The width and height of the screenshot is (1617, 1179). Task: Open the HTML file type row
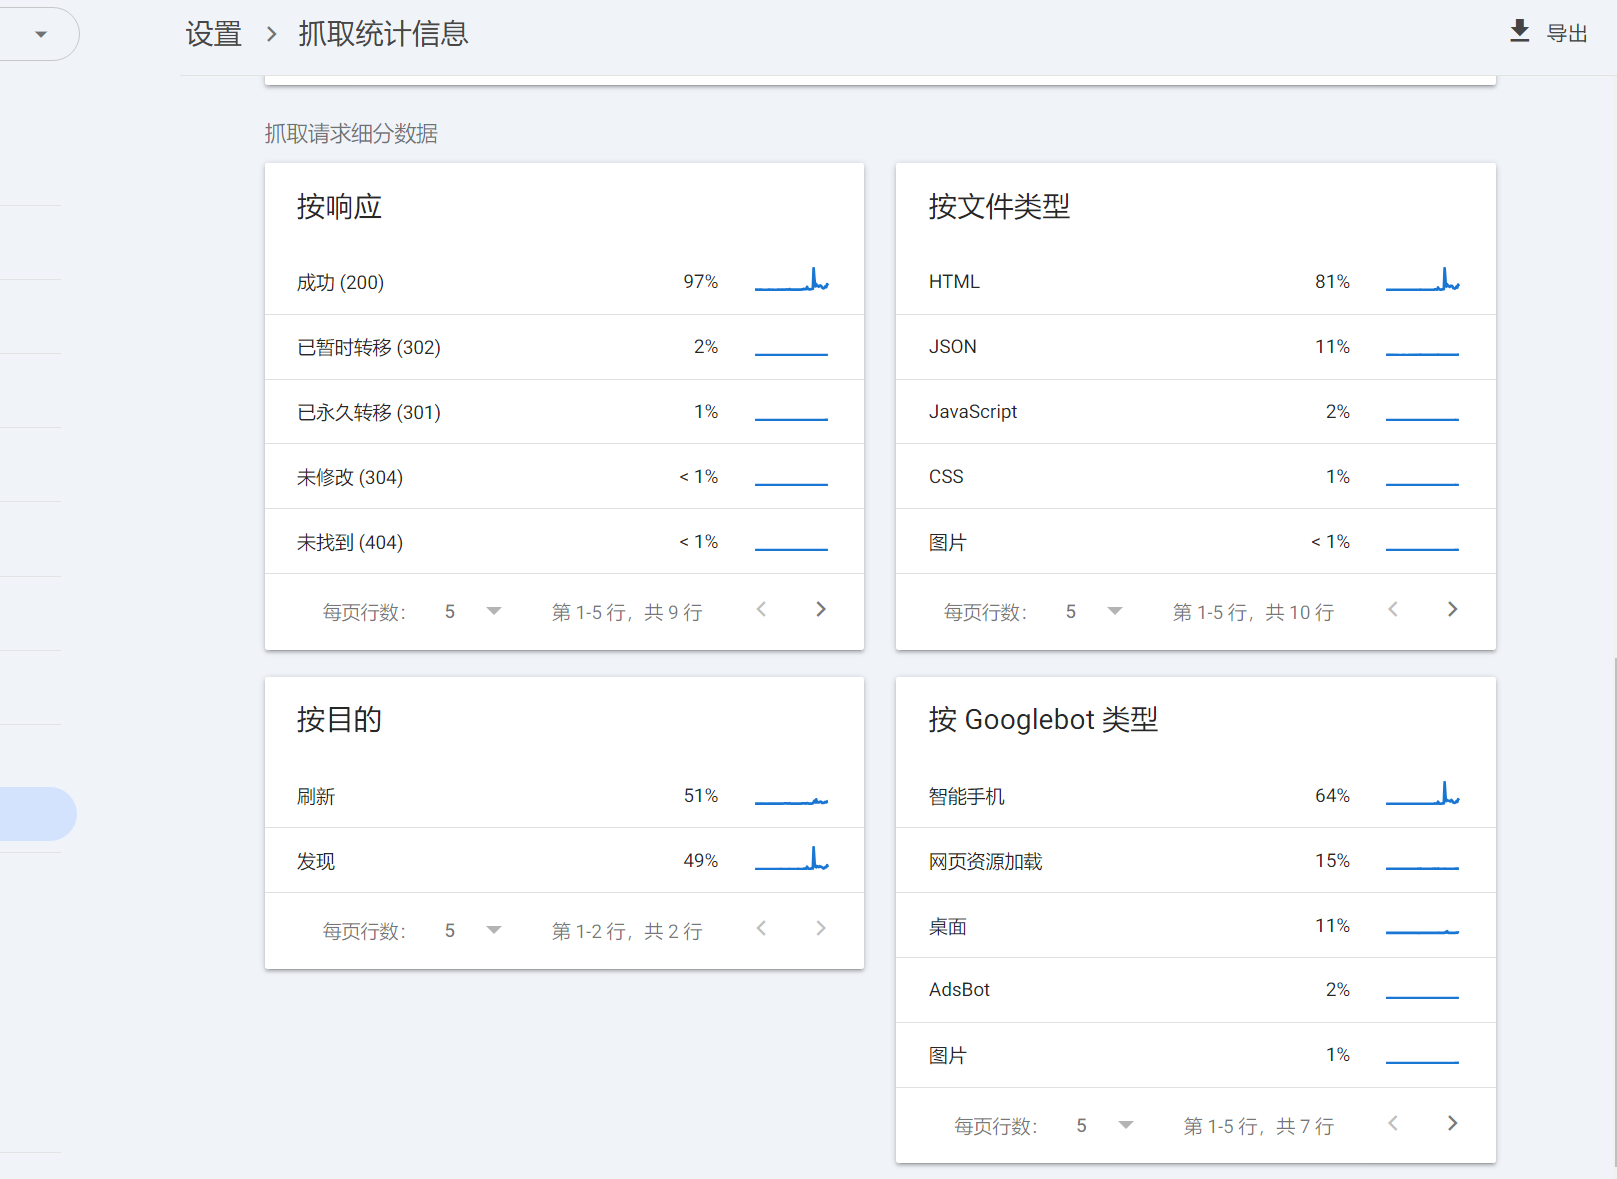pos(1196,282)
